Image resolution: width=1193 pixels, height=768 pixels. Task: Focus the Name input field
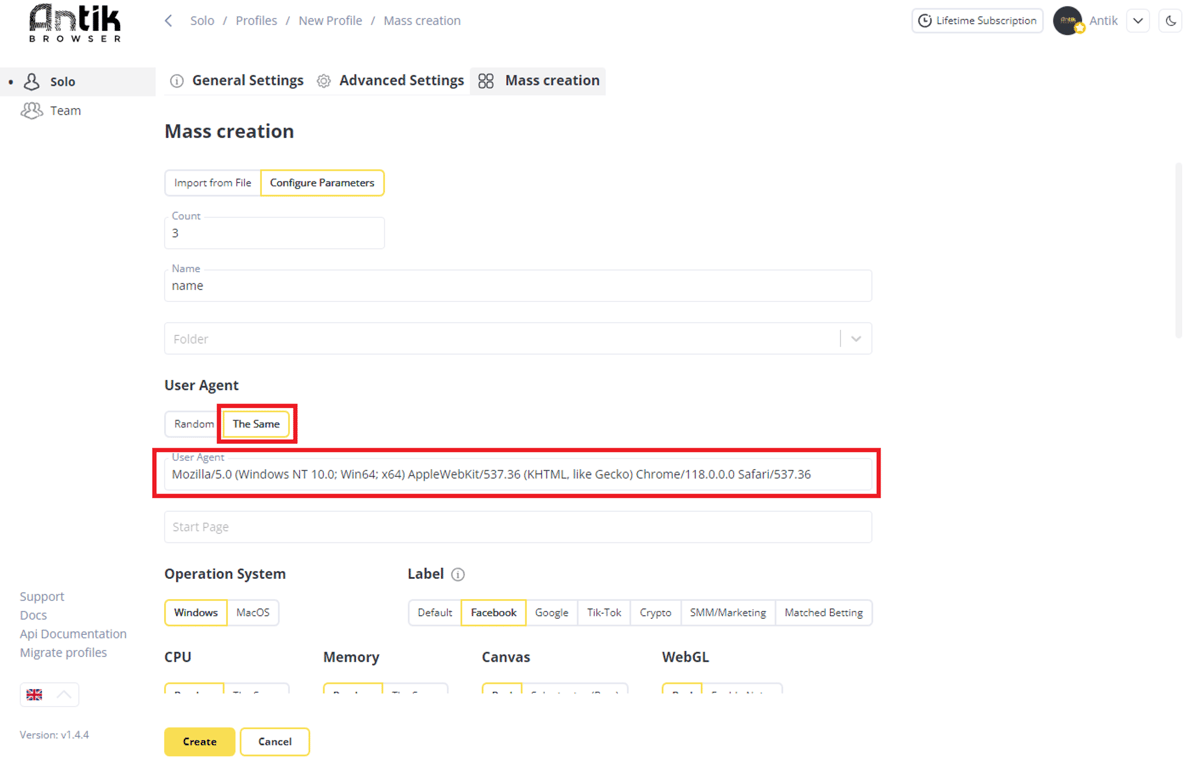tap(518, 285)
